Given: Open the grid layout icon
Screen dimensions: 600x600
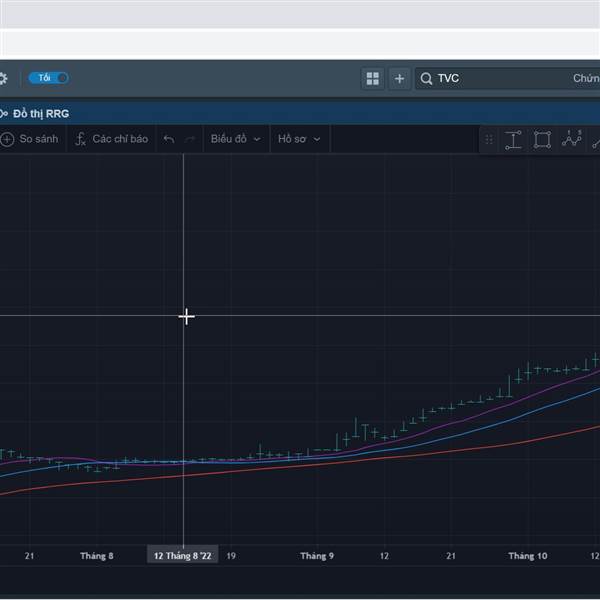Looking at the screenshot, I should tap(373, 78).
